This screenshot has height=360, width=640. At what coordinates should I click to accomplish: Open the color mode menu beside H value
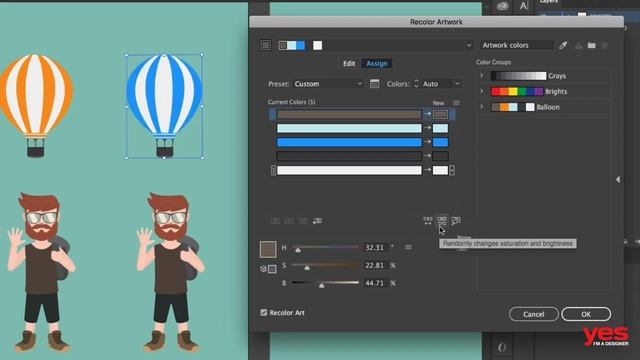(x=408, y=247)
